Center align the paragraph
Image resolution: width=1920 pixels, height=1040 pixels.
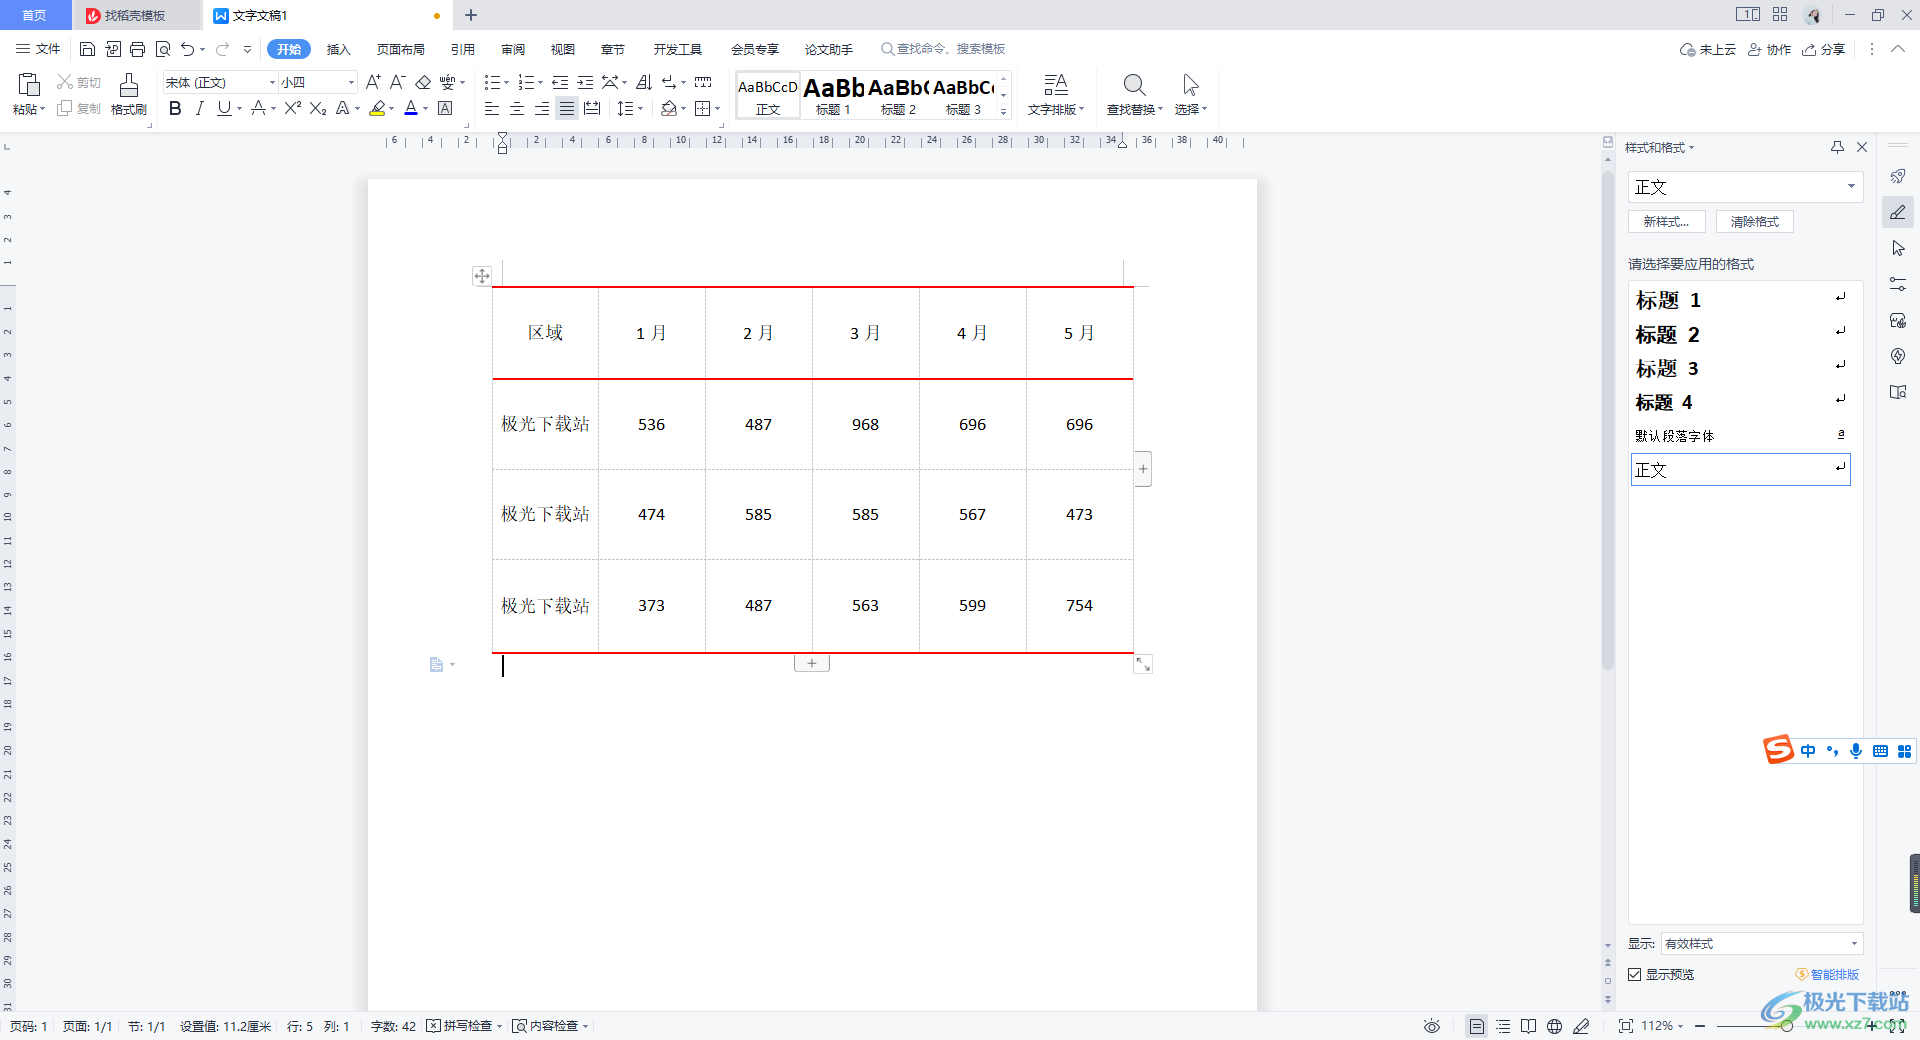[x=517, y=108]
